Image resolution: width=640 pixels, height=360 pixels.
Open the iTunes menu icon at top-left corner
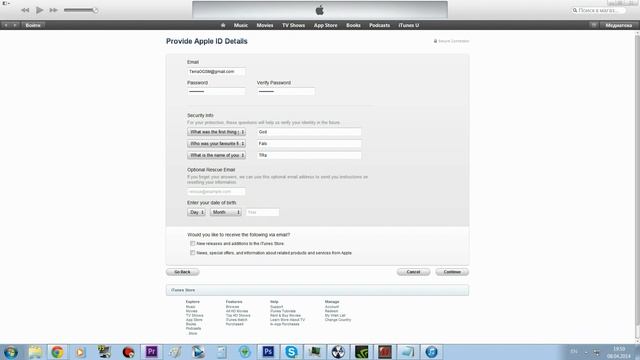(6, 3)
